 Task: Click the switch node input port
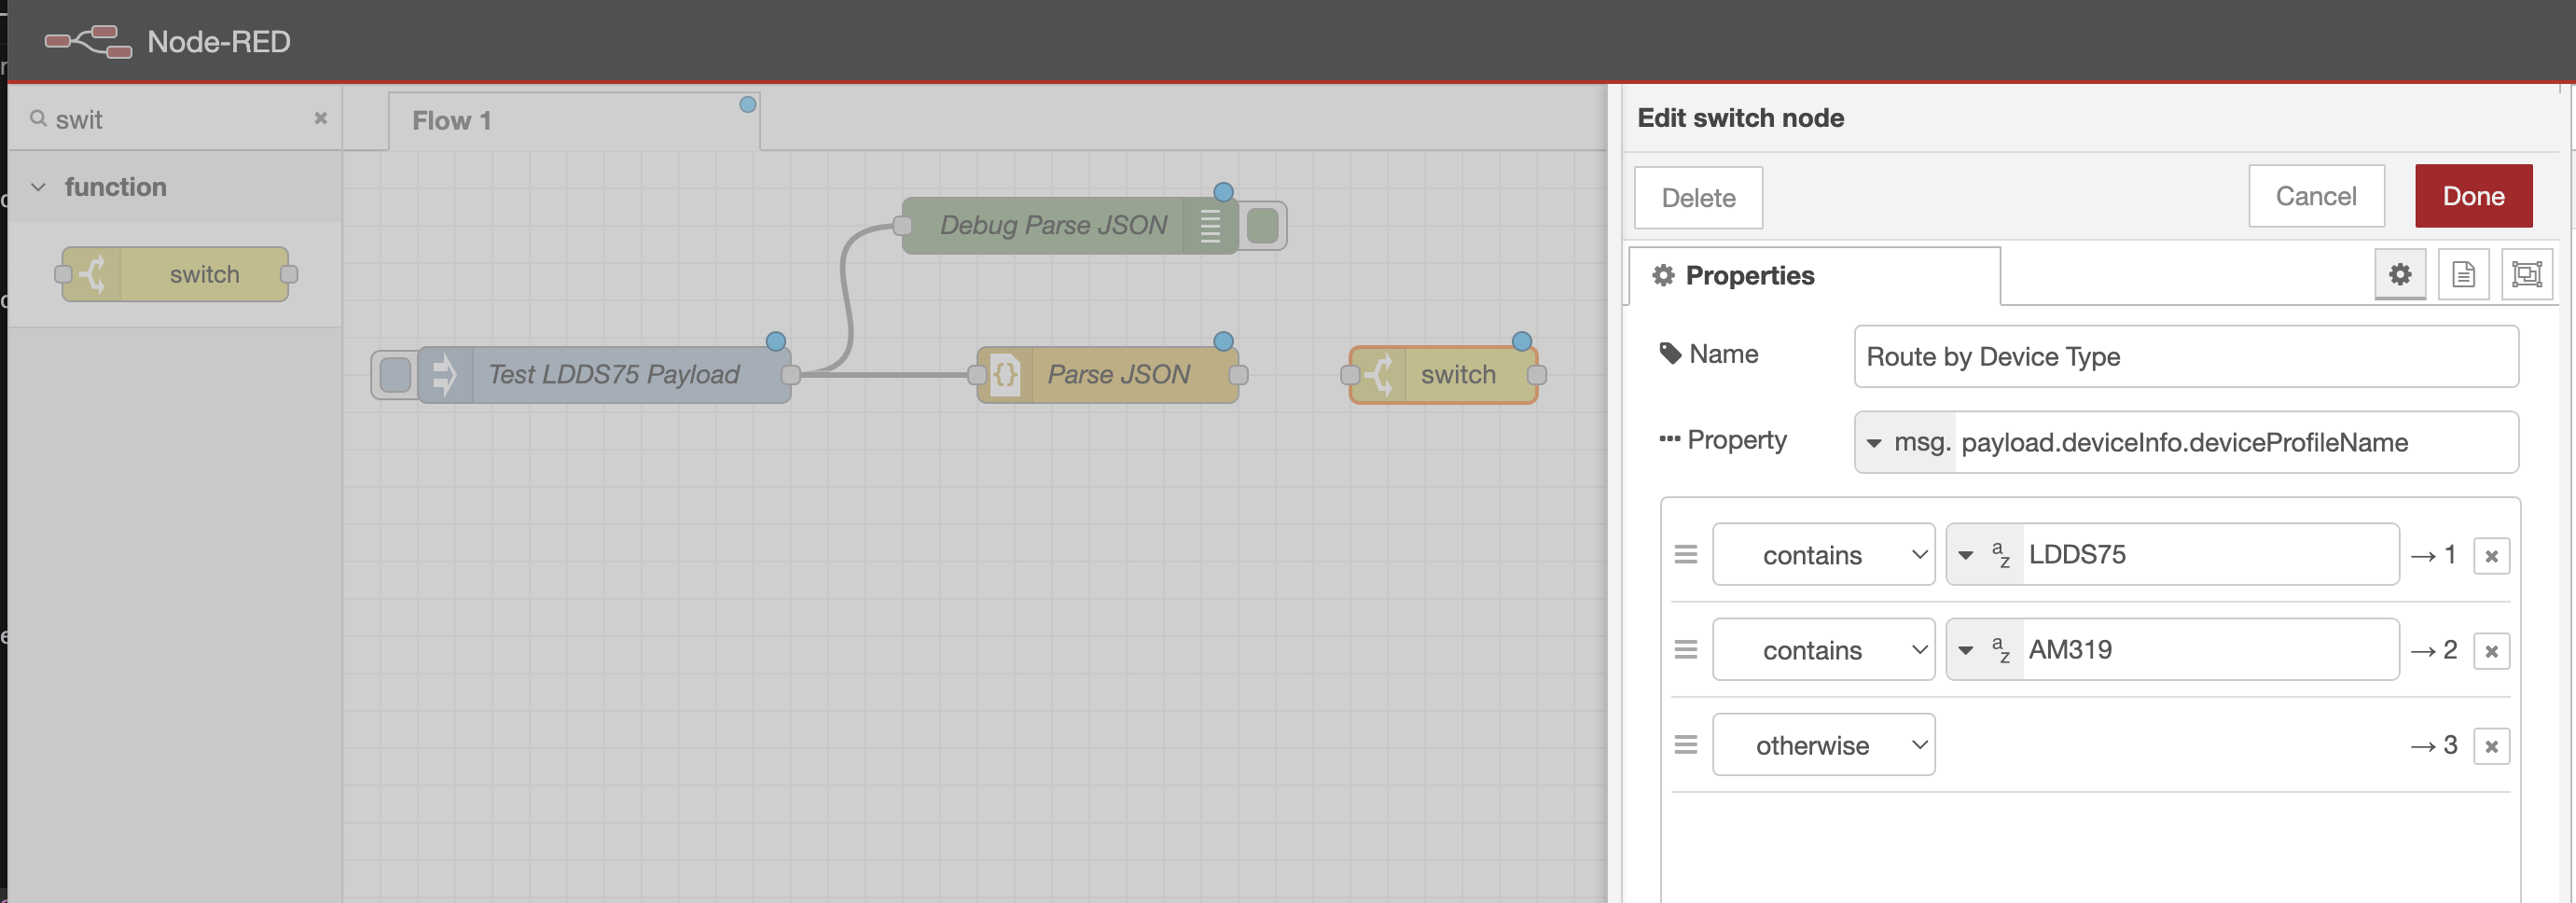coord(1350,375)
